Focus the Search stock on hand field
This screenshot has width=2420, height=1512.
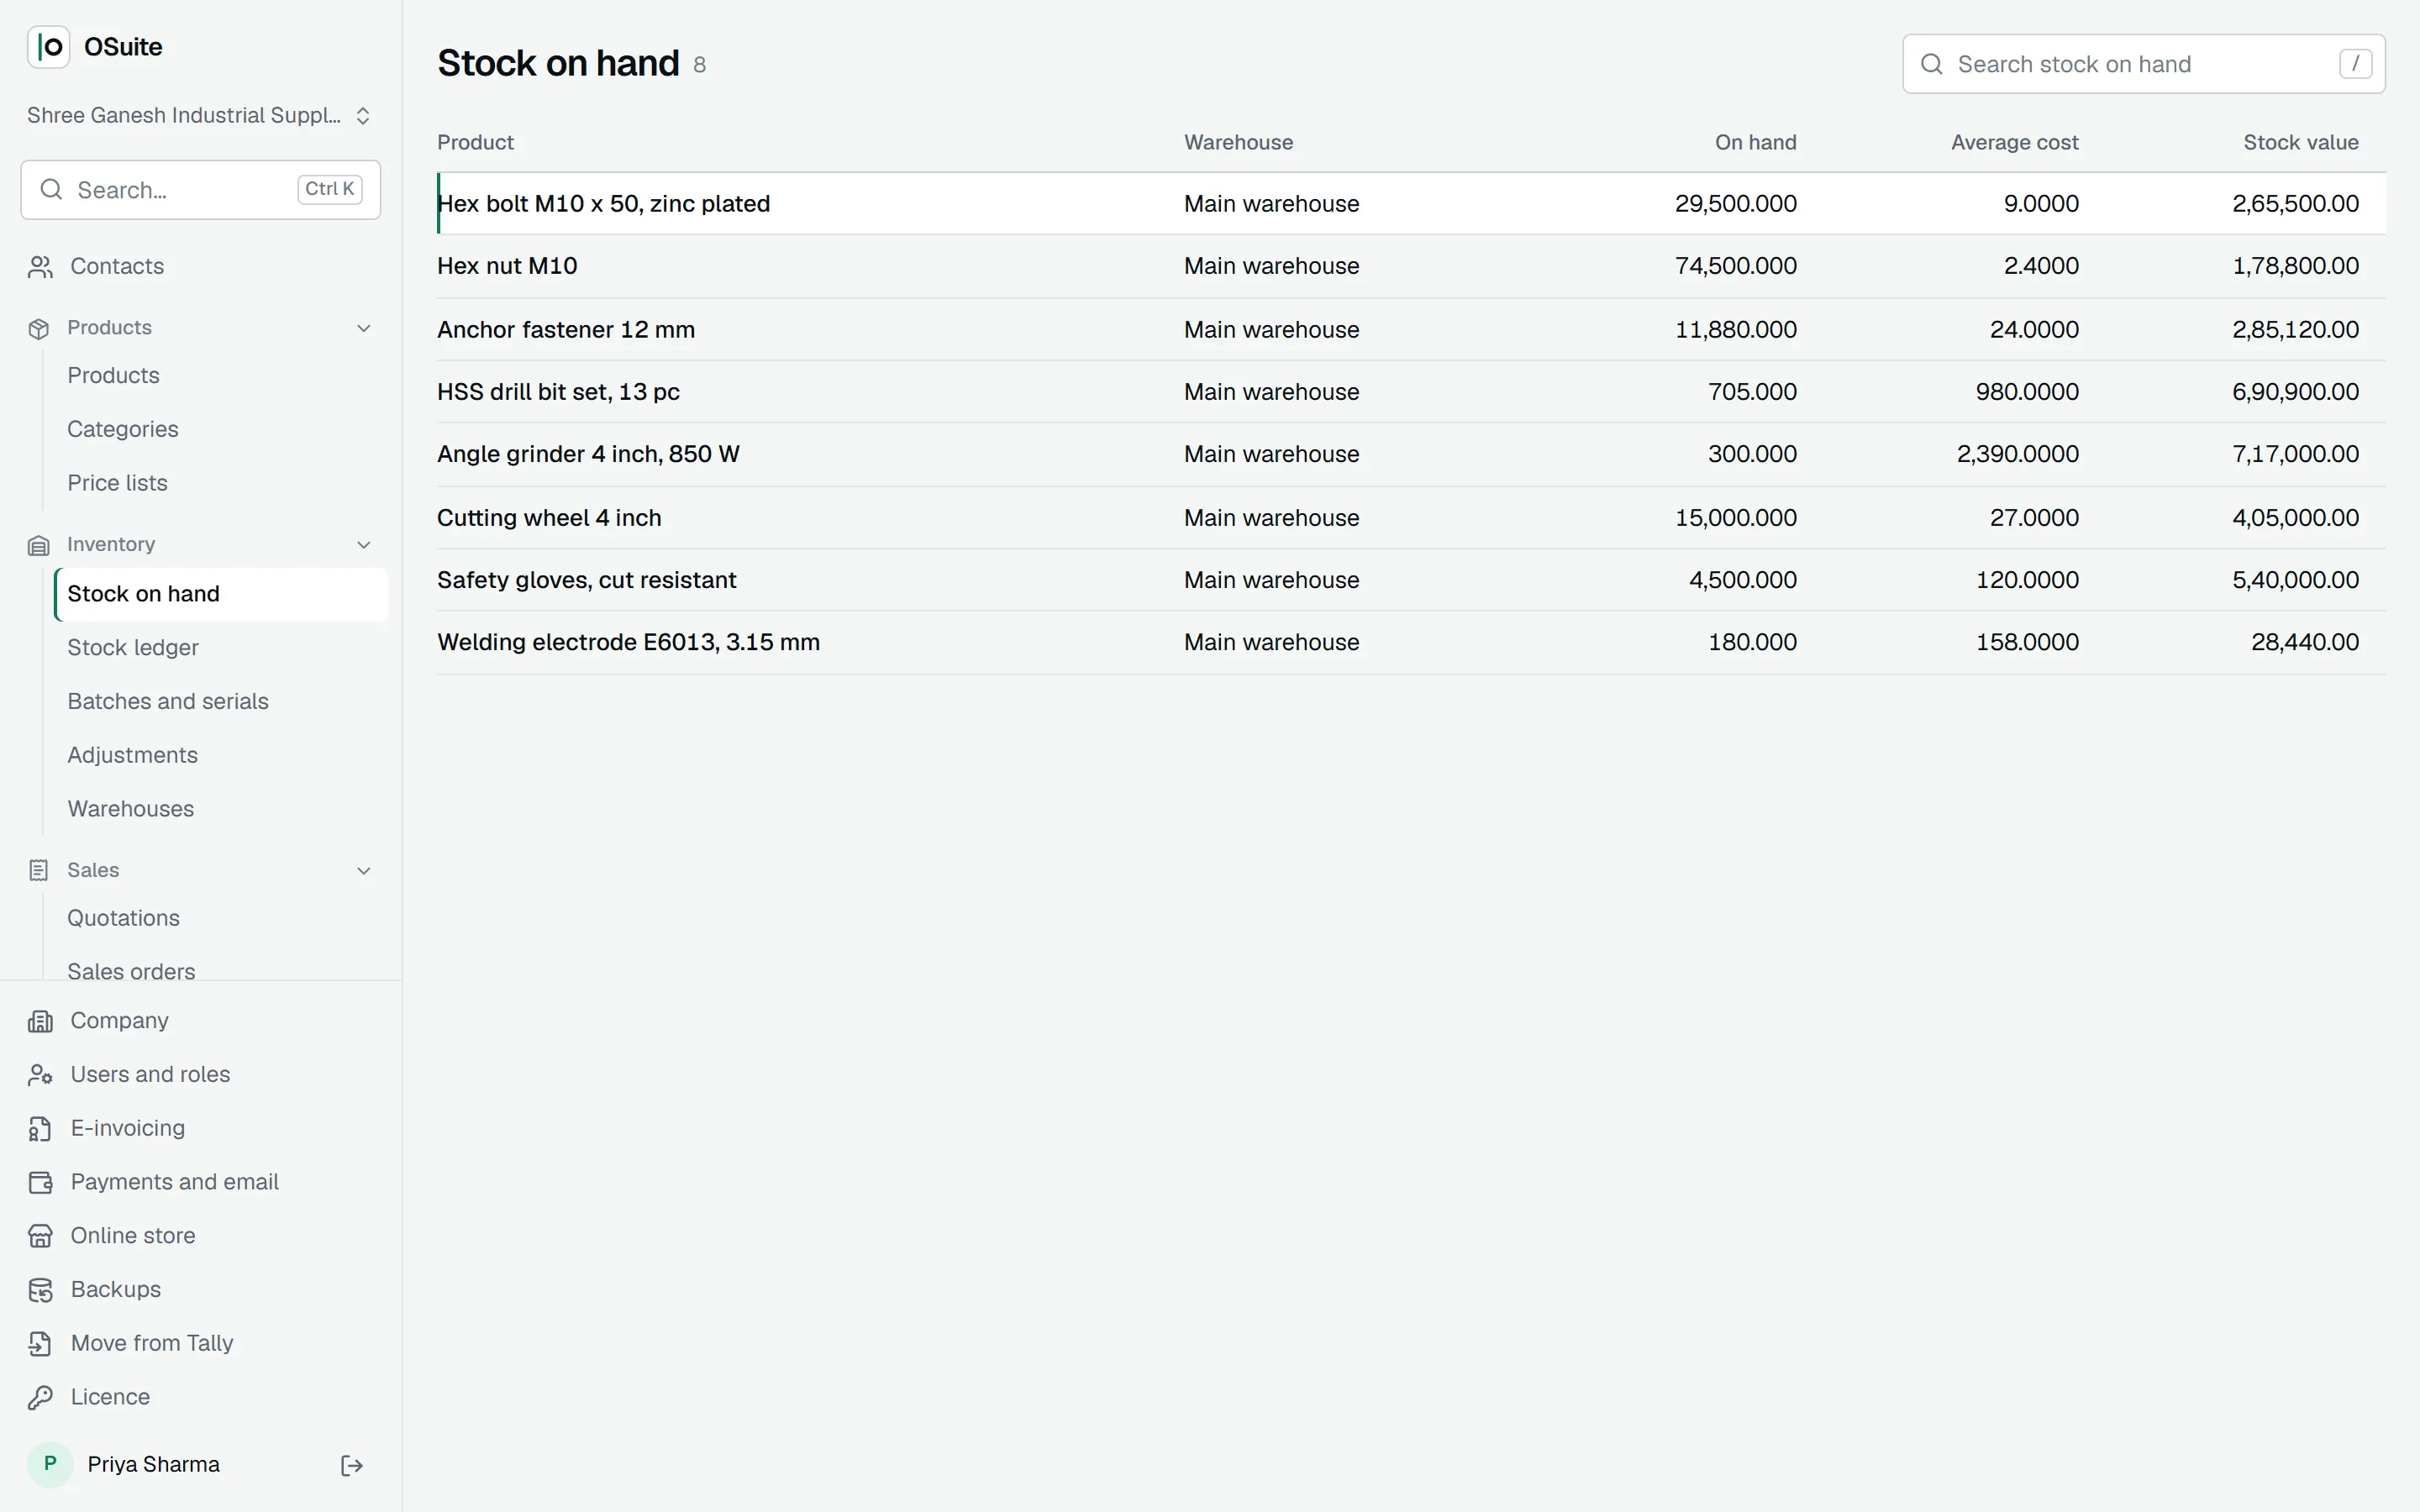click(2143, 64)
